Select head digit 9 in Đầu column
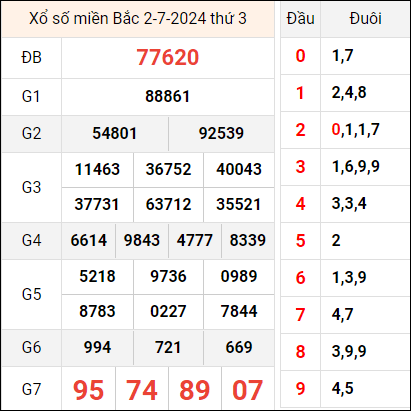 click(300, 389)
